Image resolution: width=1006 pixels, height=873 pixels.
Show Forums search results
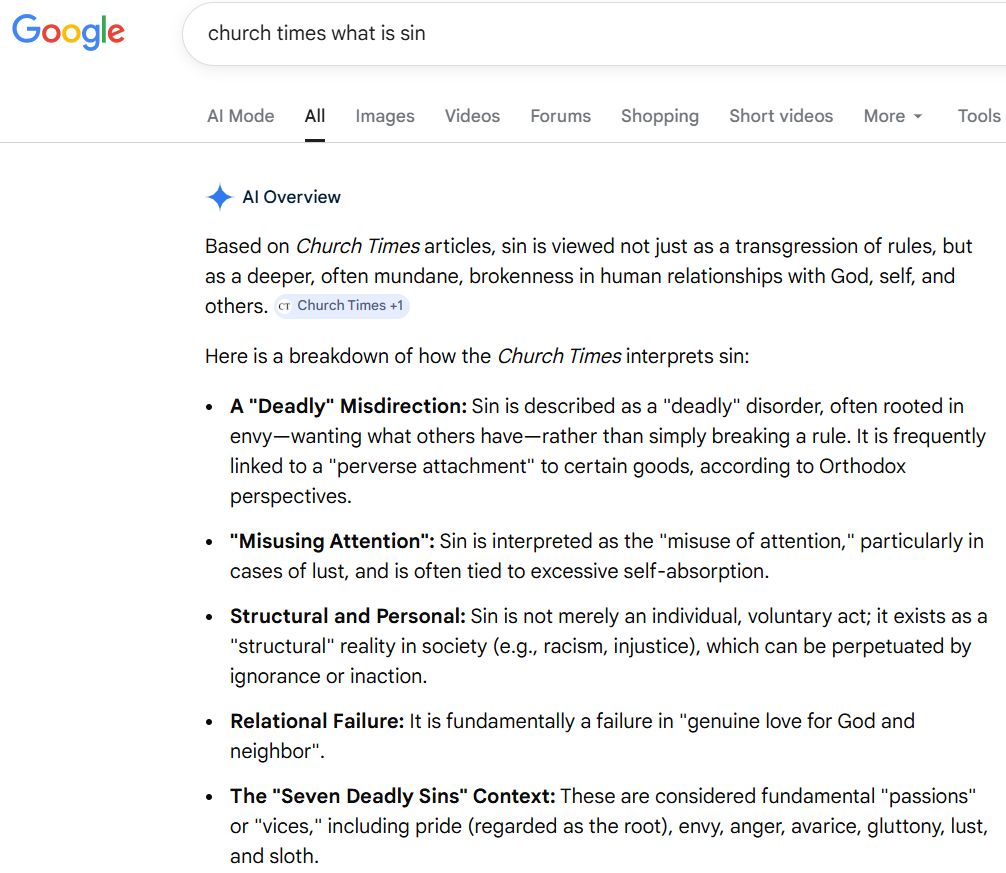point(560,116)
